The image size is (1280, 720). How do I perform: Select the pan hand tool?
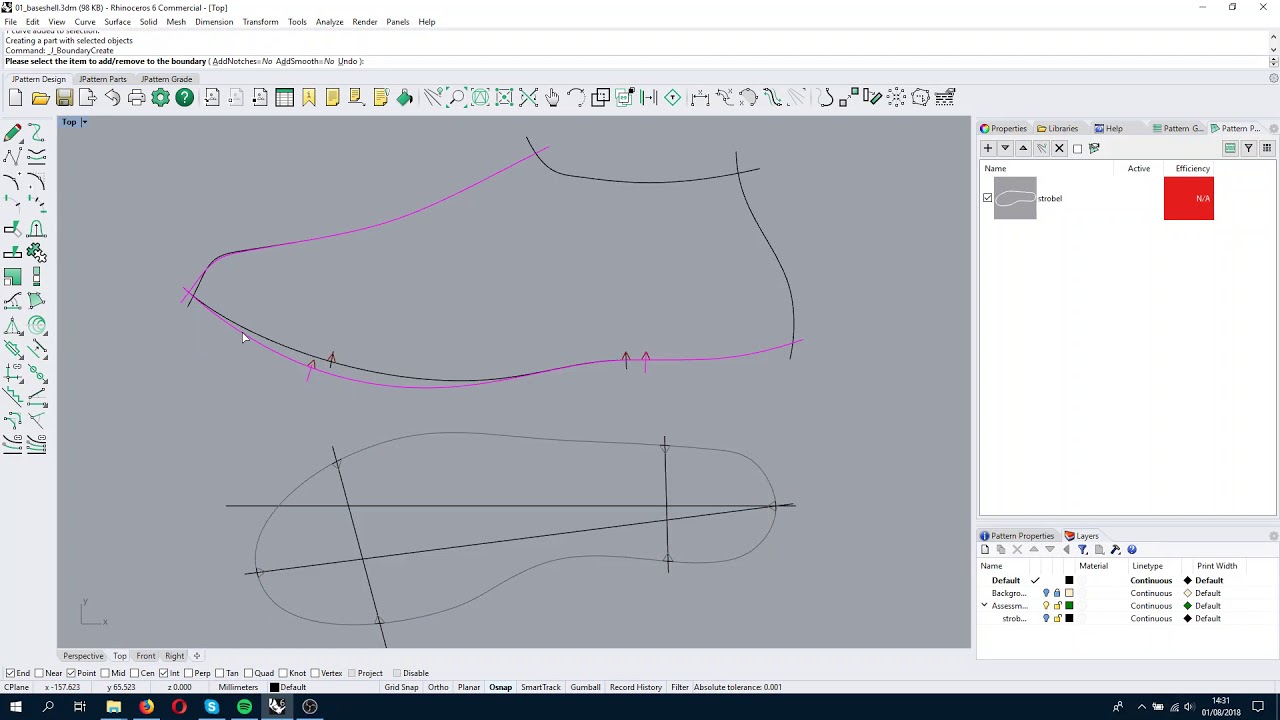552,97
